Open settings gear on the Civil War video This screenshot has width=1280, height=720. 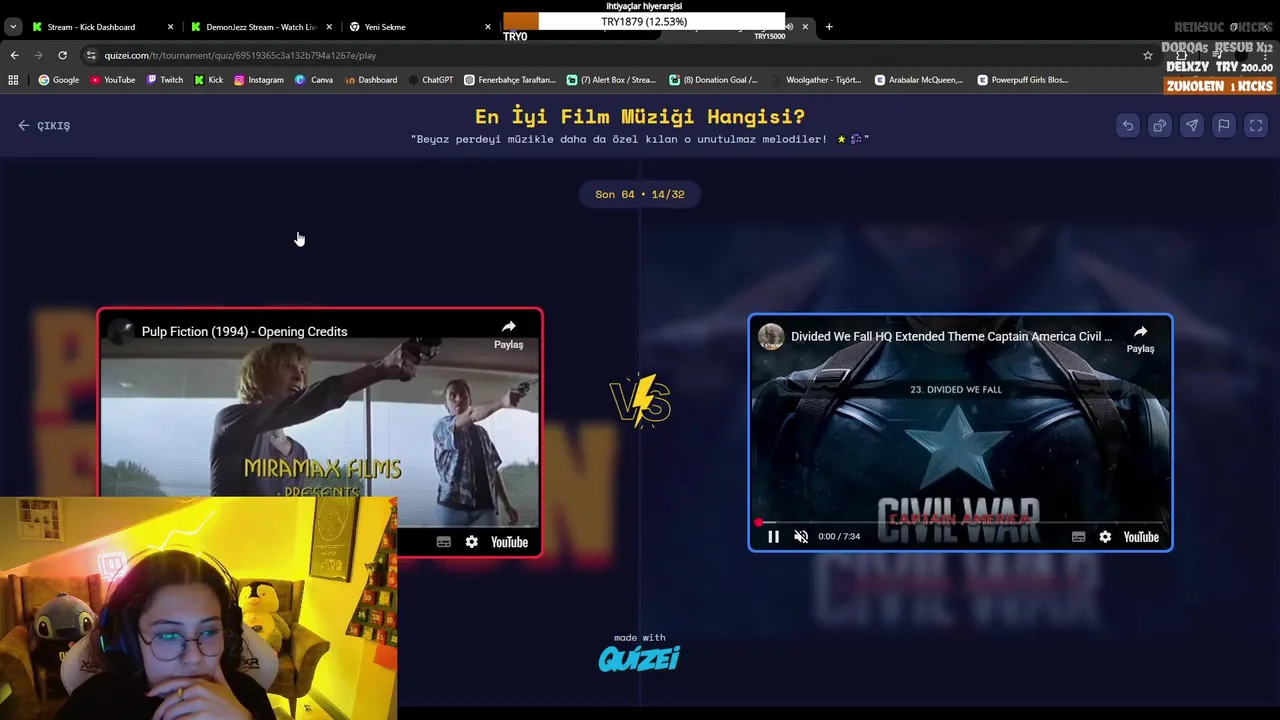pyautogui.click(x=1105, y=537)
